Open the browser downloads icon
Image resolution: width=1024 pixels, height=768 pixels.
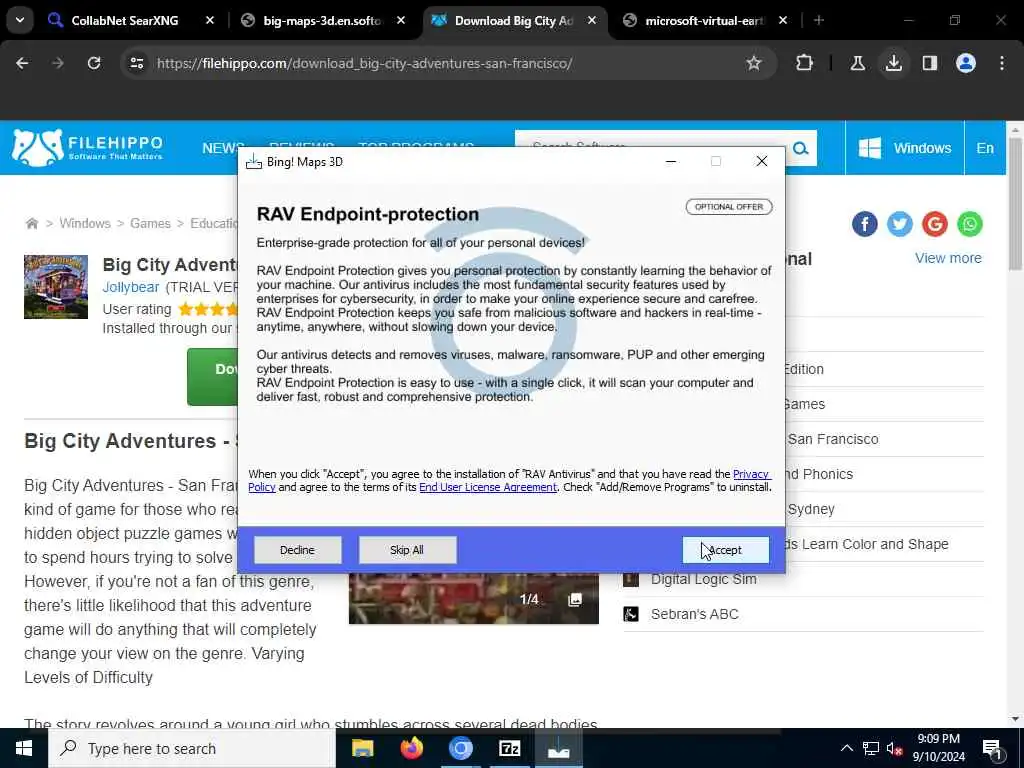point(893,63)
